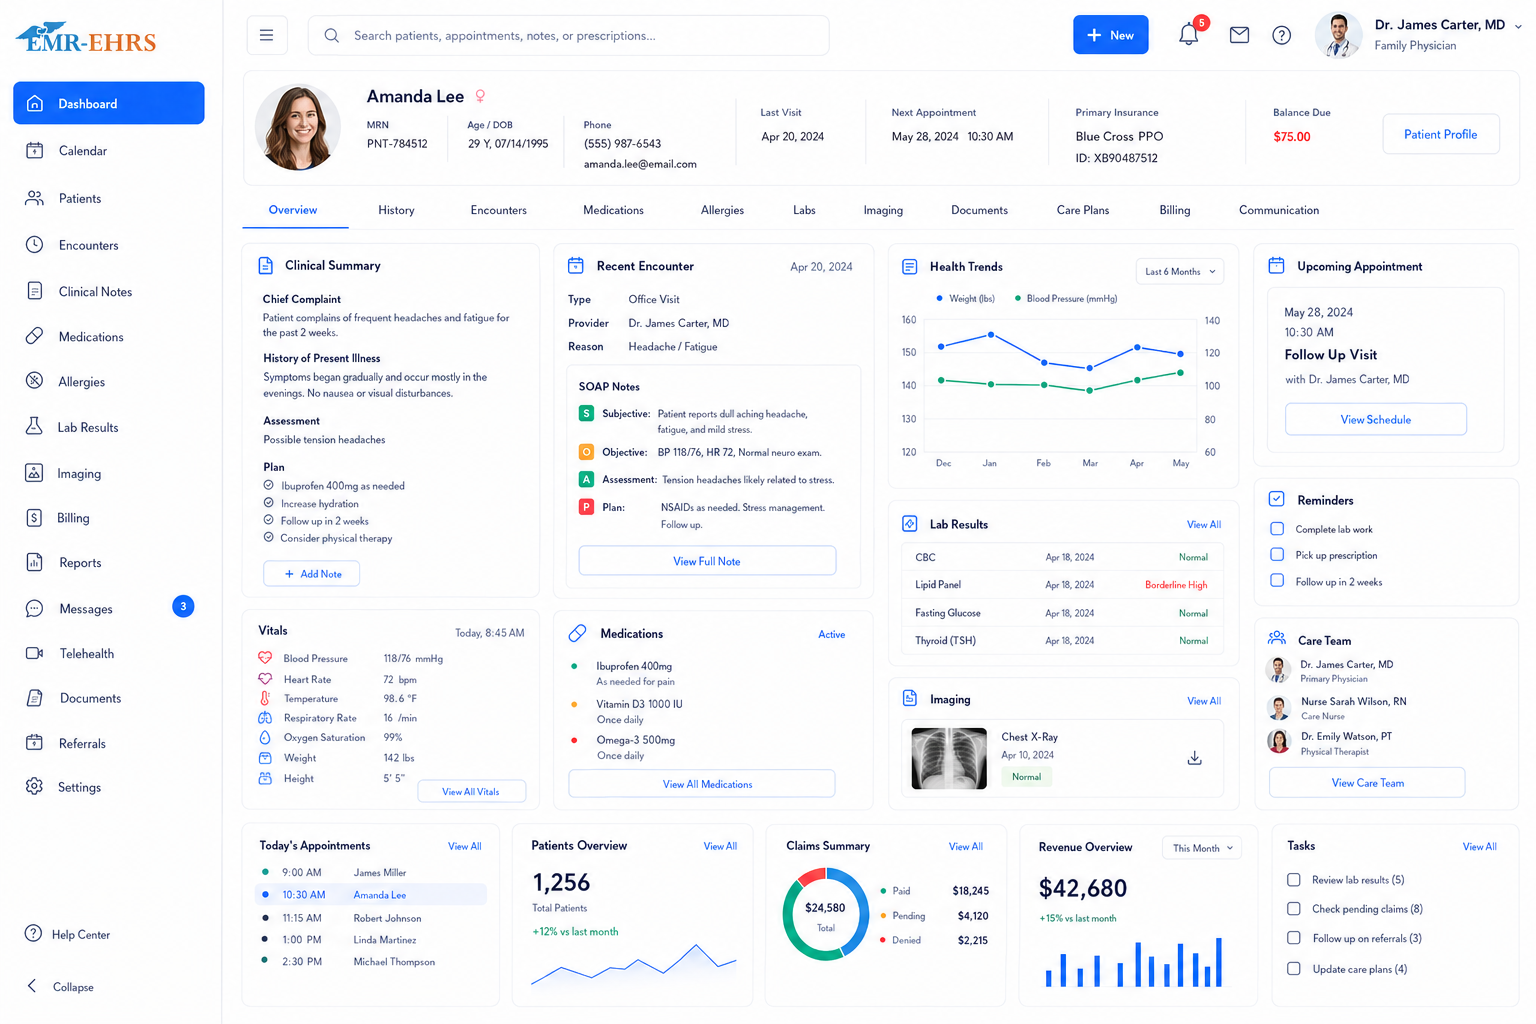Click the EMR-EHRS logo
Image resolution: width=1536 pixels, height=1024 pixels.
86,38
